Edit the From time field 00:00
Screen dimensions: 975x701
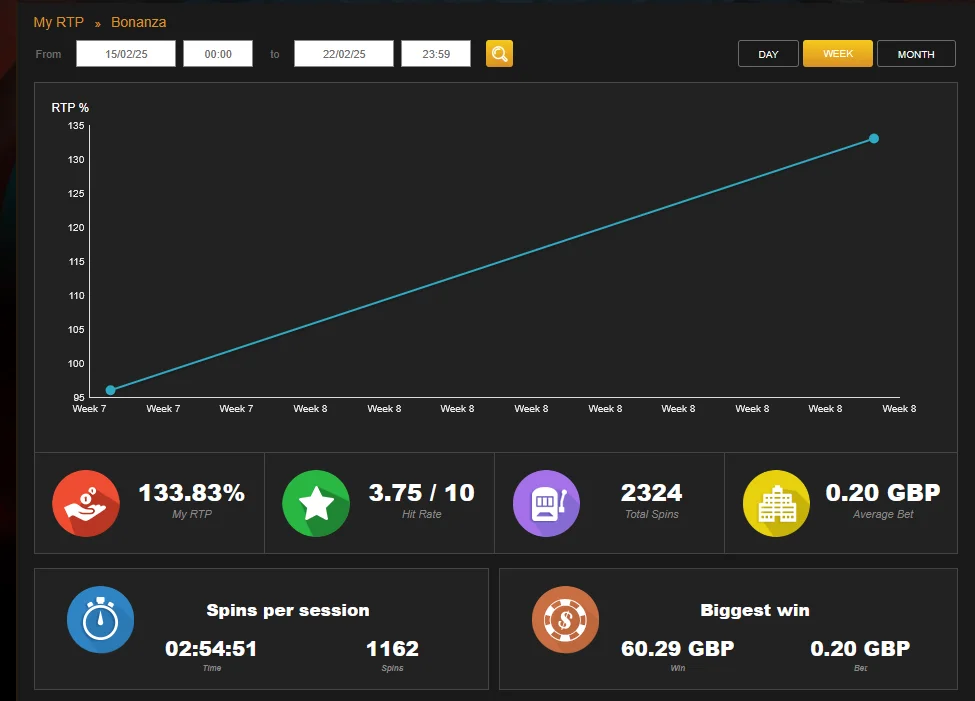pos(218,53)
